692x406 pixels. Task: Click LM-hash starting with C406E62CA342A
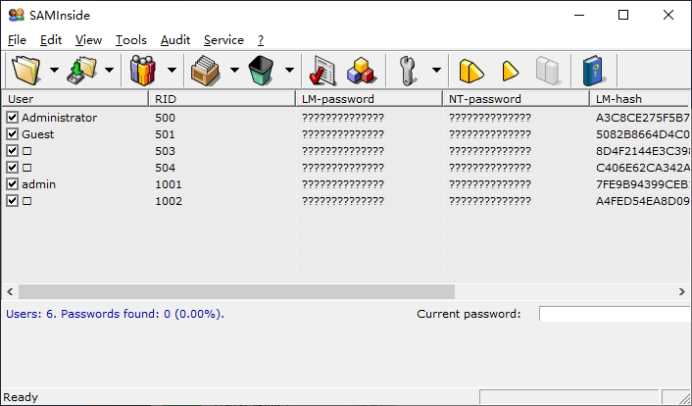(x=643, y=168)
